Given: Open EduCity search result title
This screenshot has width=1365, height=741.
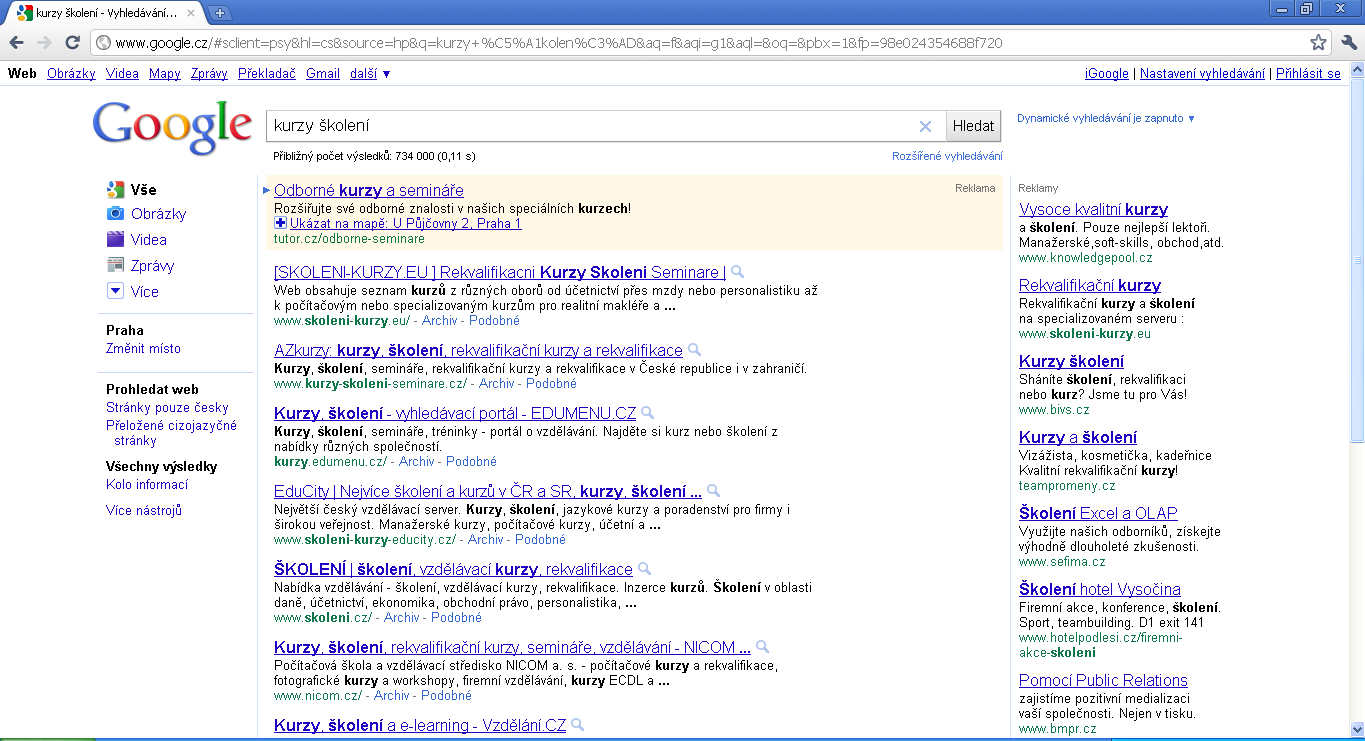Looking at the screenshot, I should pyautogui.click(x=488, y=491).
